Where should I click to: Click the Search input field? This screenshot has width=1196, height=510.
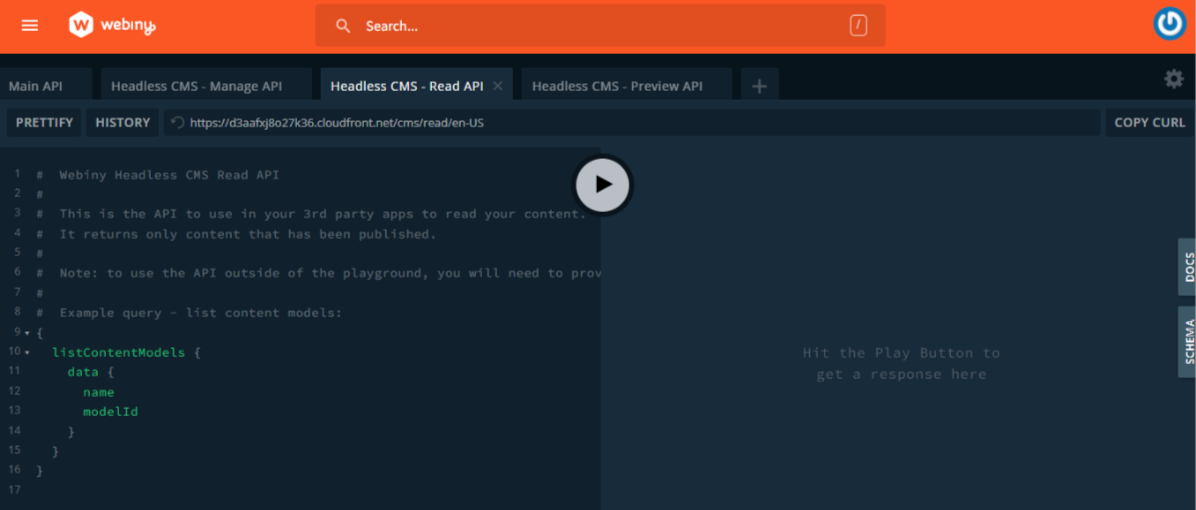pyautogui.click(x=600, y=26)
